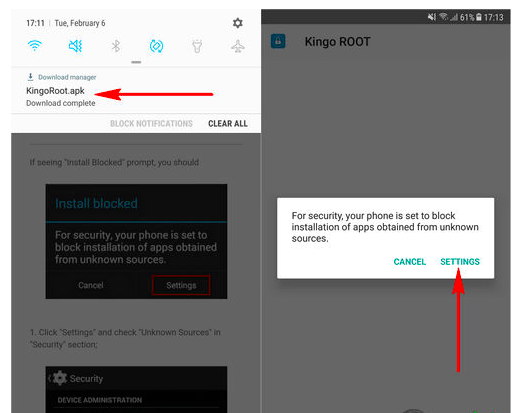513x413 pixels.
Task: Toggle the auto-rotate quick setting
Action: point(156,46)
